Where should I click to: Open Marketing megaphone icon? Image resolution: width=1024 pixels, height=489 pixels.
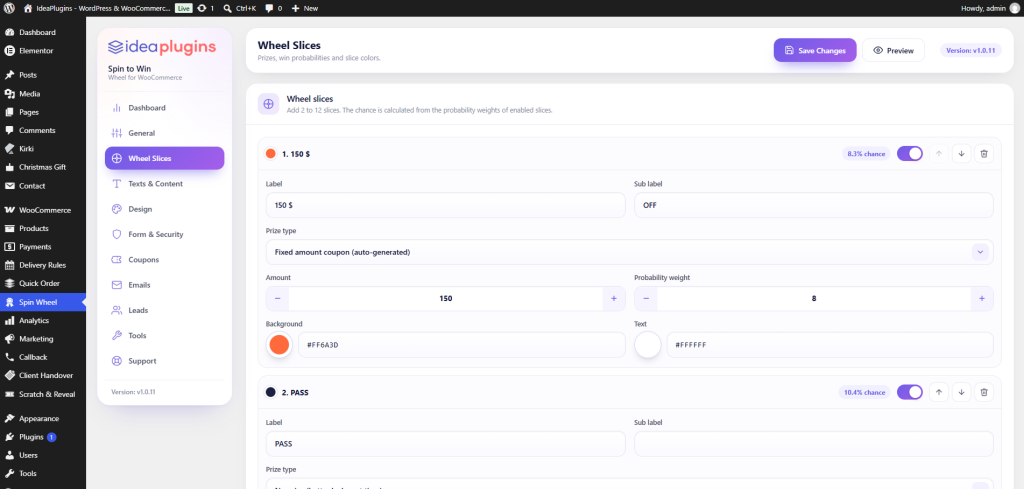coord(10,339)
